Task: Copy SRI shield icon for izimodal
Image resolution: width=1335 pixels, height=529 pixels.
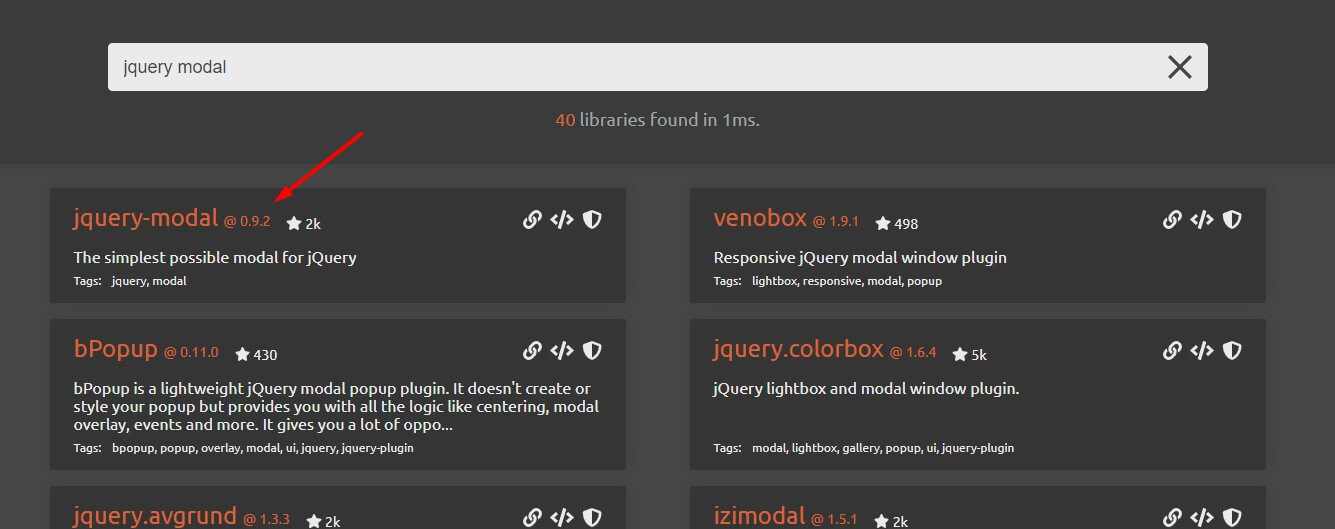Action: 1232,518
